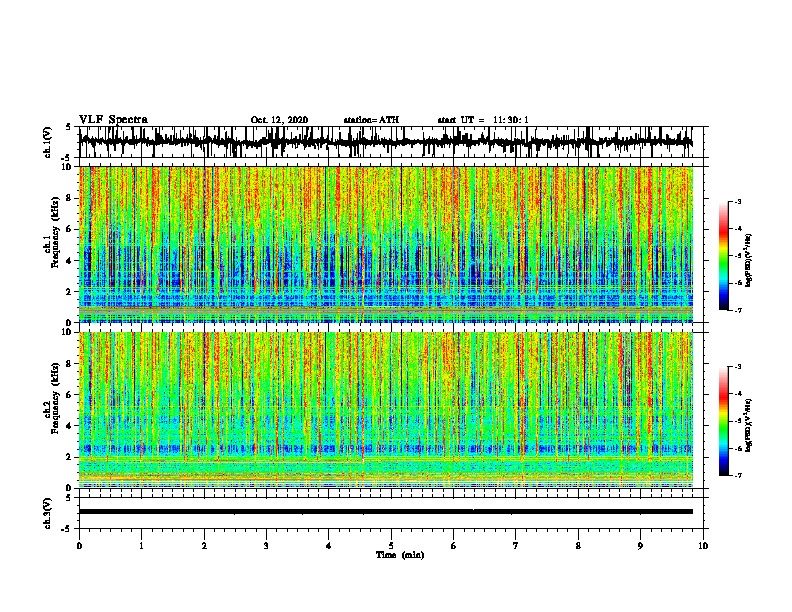Viewport: 792px width, 612px height.
Task: Click the "10" kHz tick on ch.1 axis
Action: click(67, 167)
